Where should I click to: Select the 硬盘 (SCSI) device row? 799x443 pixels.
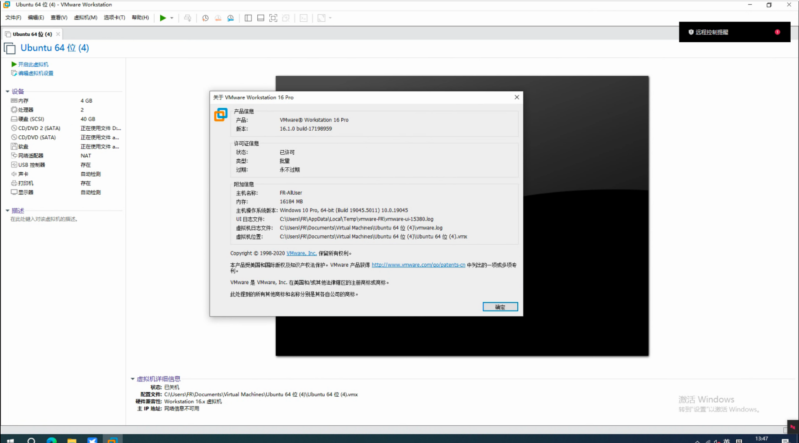pyautogui.click(x=65, y=119)
